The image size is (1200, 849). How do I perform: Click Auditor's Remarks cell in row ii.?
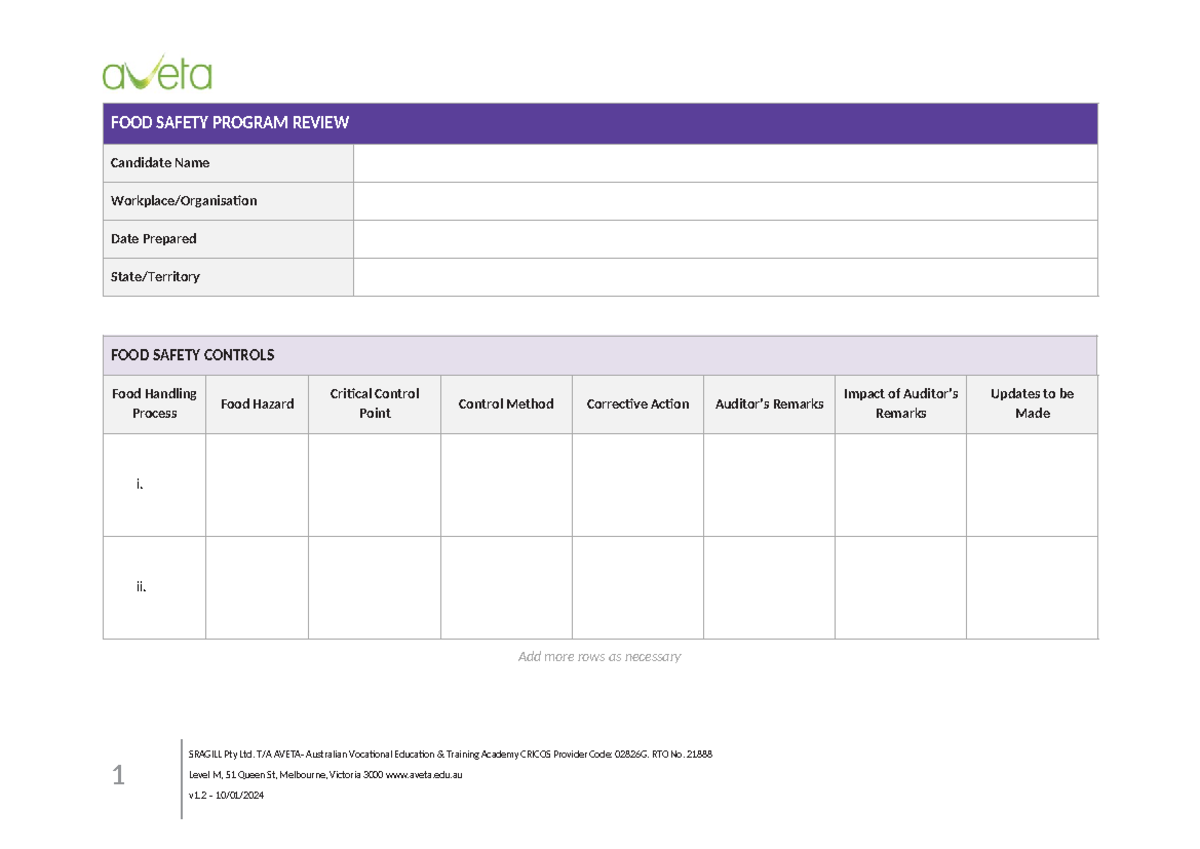769,588
